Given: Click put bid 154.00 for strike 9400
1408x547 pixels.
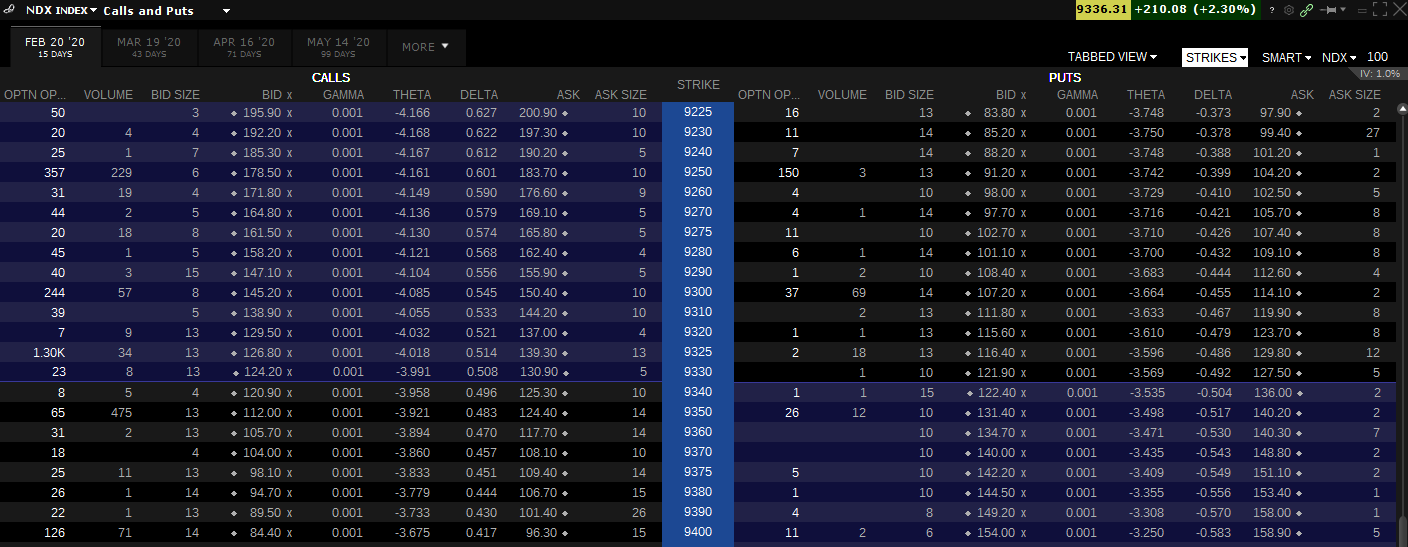Looking at the screenshot, I should pyautogui.click(x=996, y=532).
